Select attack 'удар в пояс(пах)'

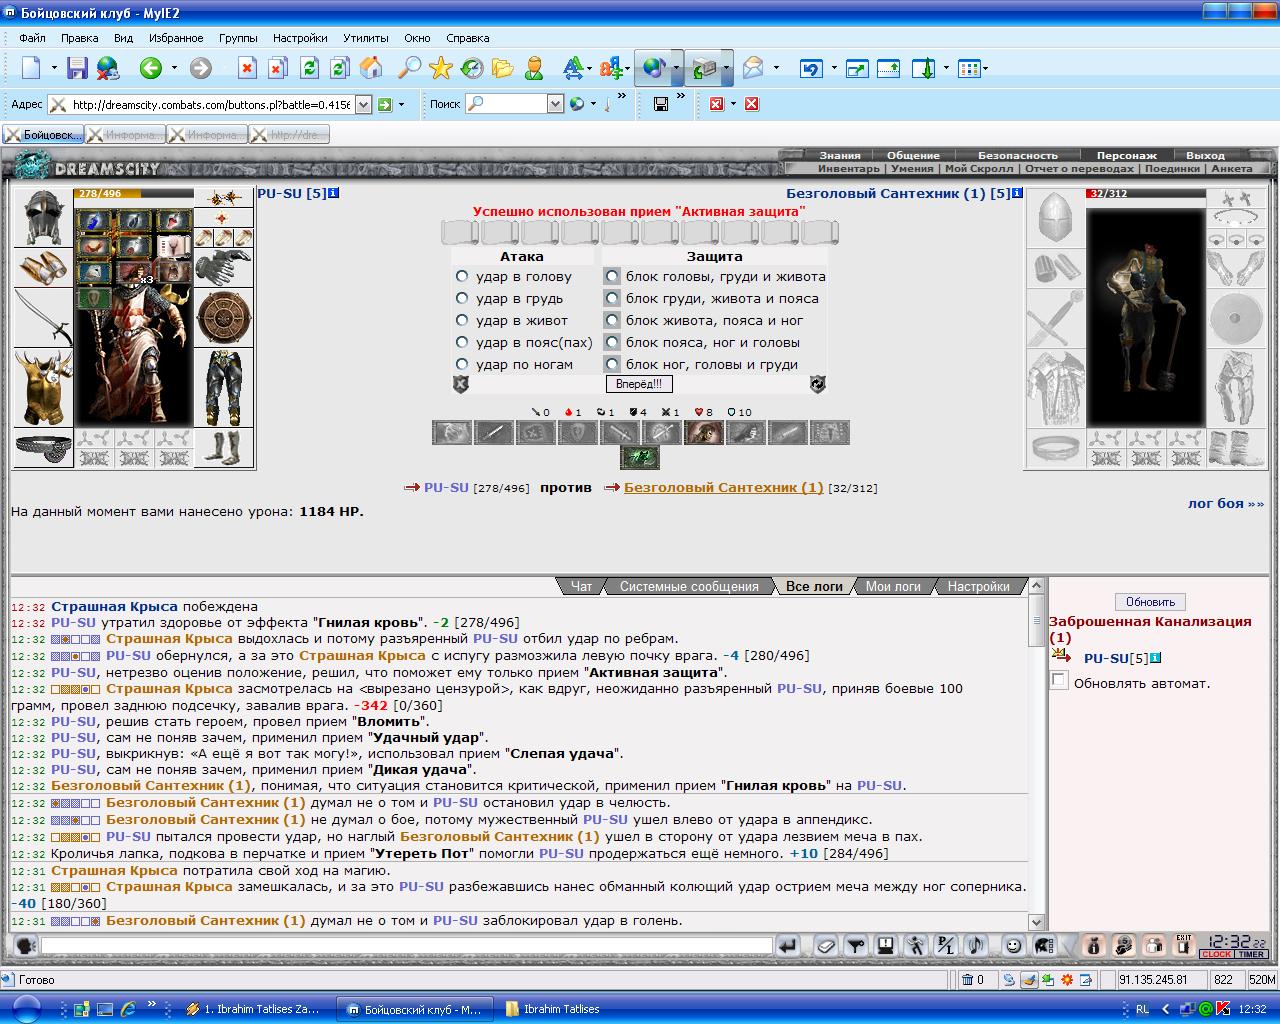[x=462, y=342]
